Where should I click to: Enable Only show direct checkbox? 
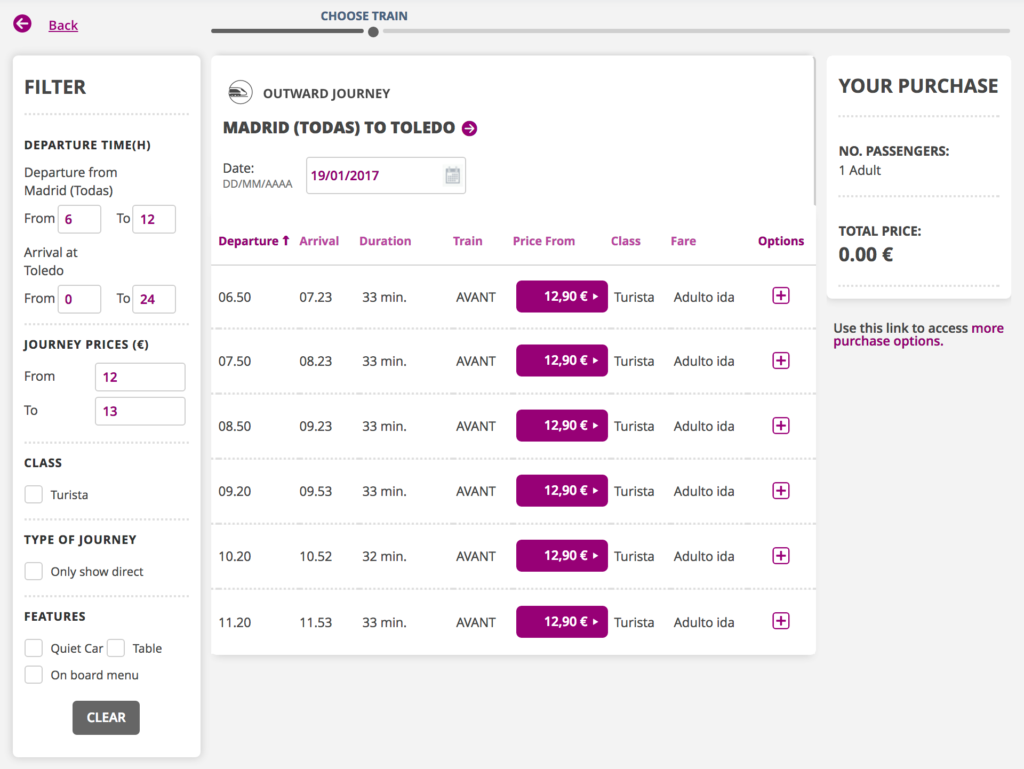(33, 571)
